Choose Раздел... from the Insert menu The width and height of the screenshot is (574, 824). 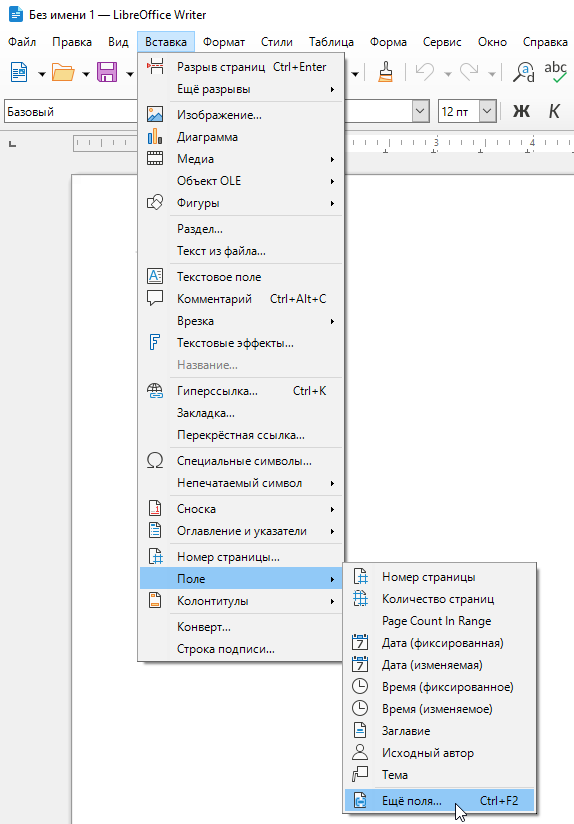(x=242, y=229)
